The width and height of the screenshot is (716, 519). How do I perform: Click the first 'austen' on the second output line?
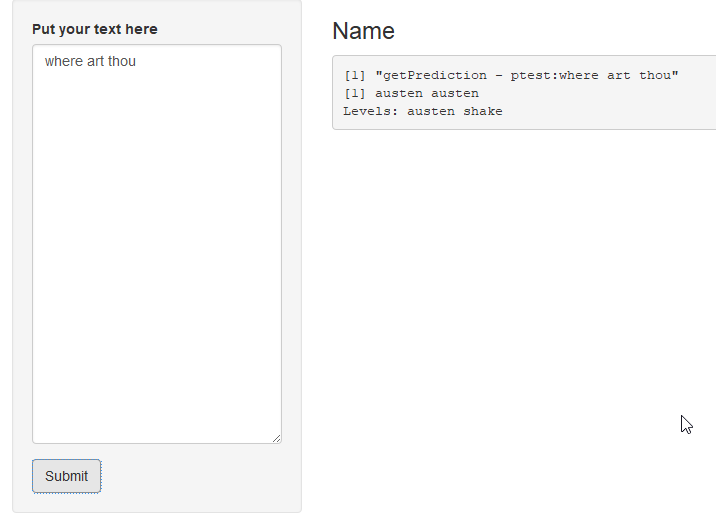point(399,94)
